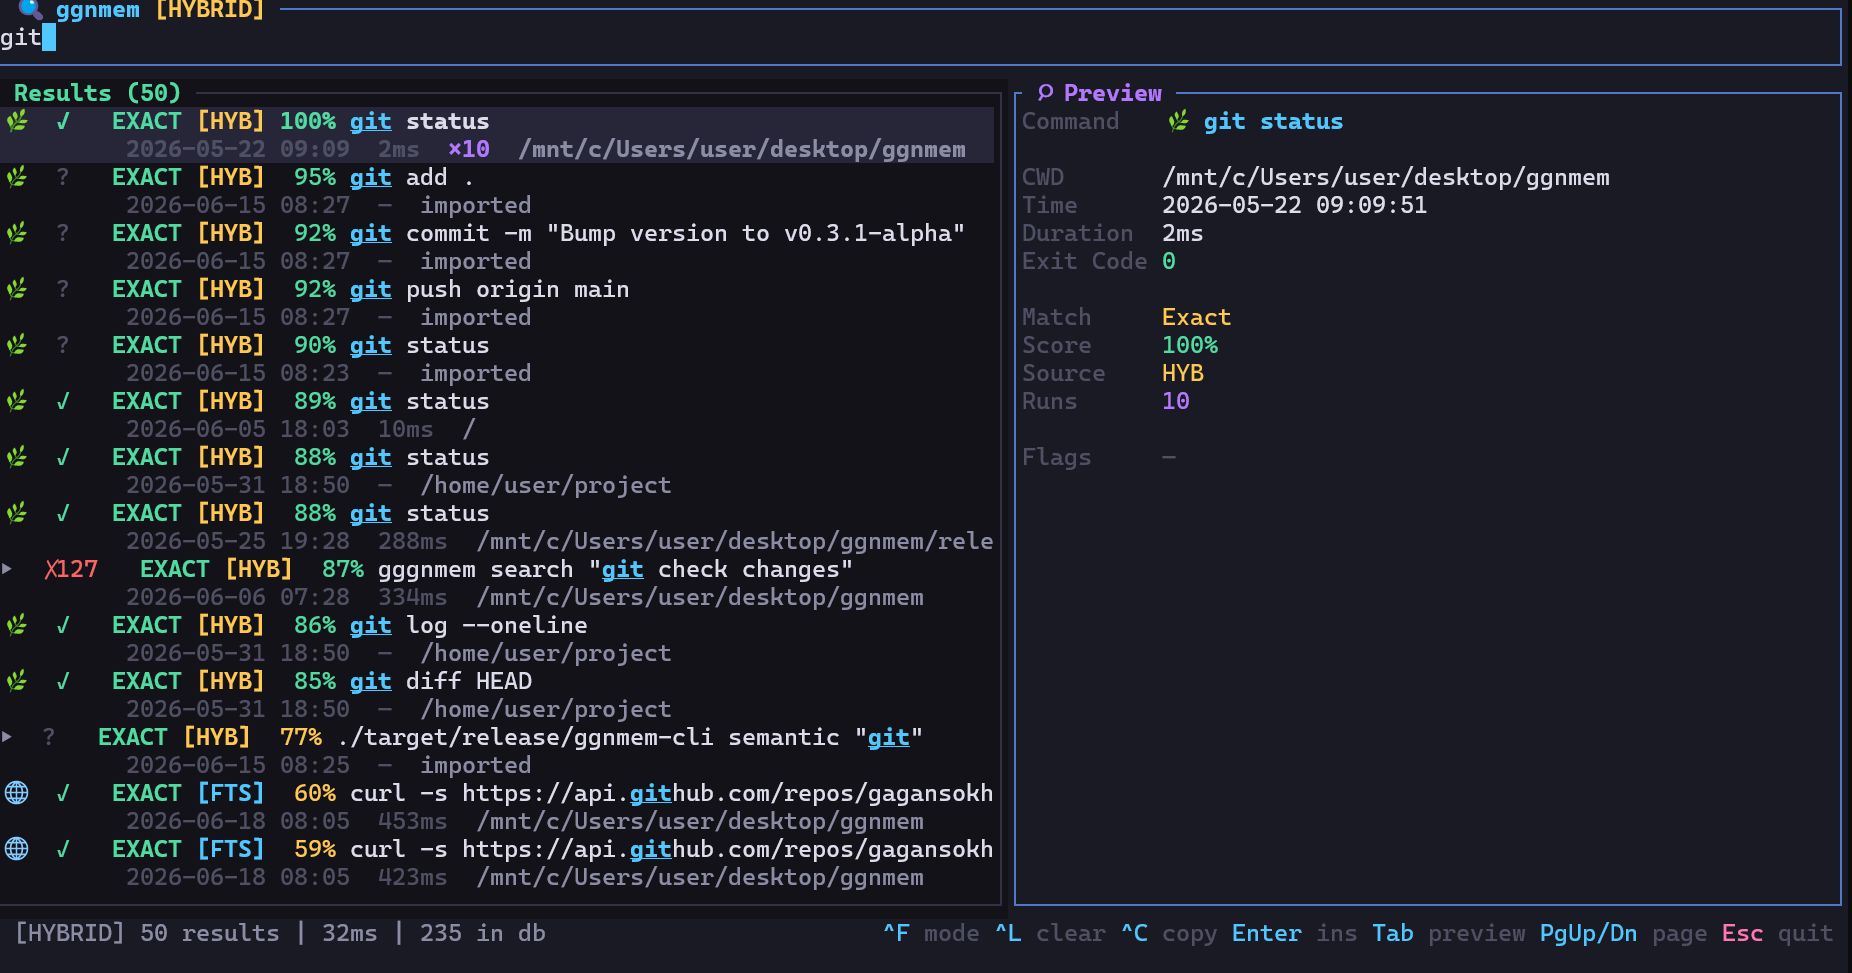Click the '/home/user/project' path under git diff HEAD

point(546,709)
